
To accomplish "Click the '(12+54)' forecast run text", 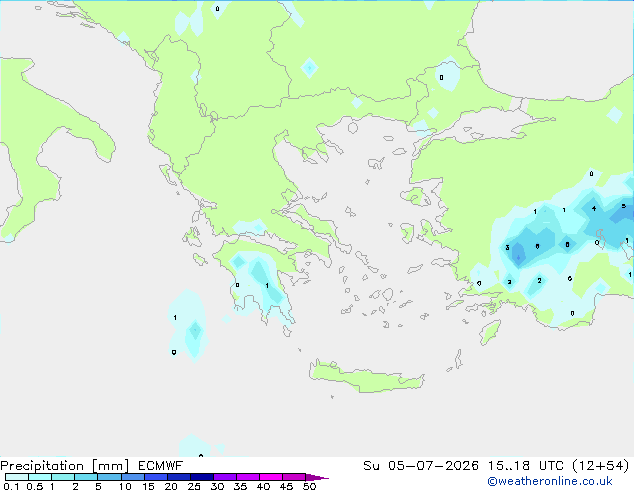I will click(601, 466).
